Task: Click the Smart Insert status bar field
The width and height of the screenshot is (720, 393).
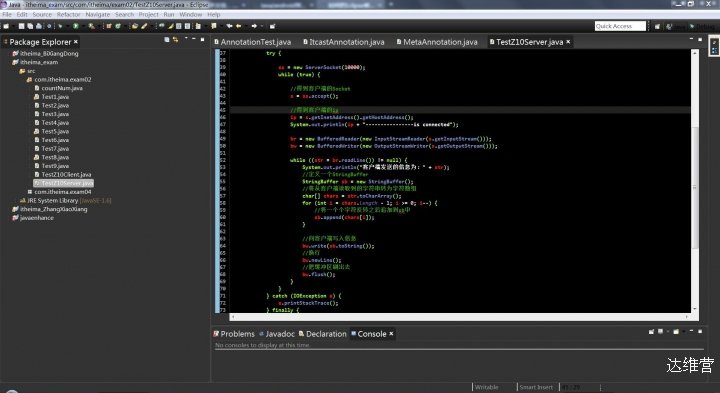Action: [536, 387]
